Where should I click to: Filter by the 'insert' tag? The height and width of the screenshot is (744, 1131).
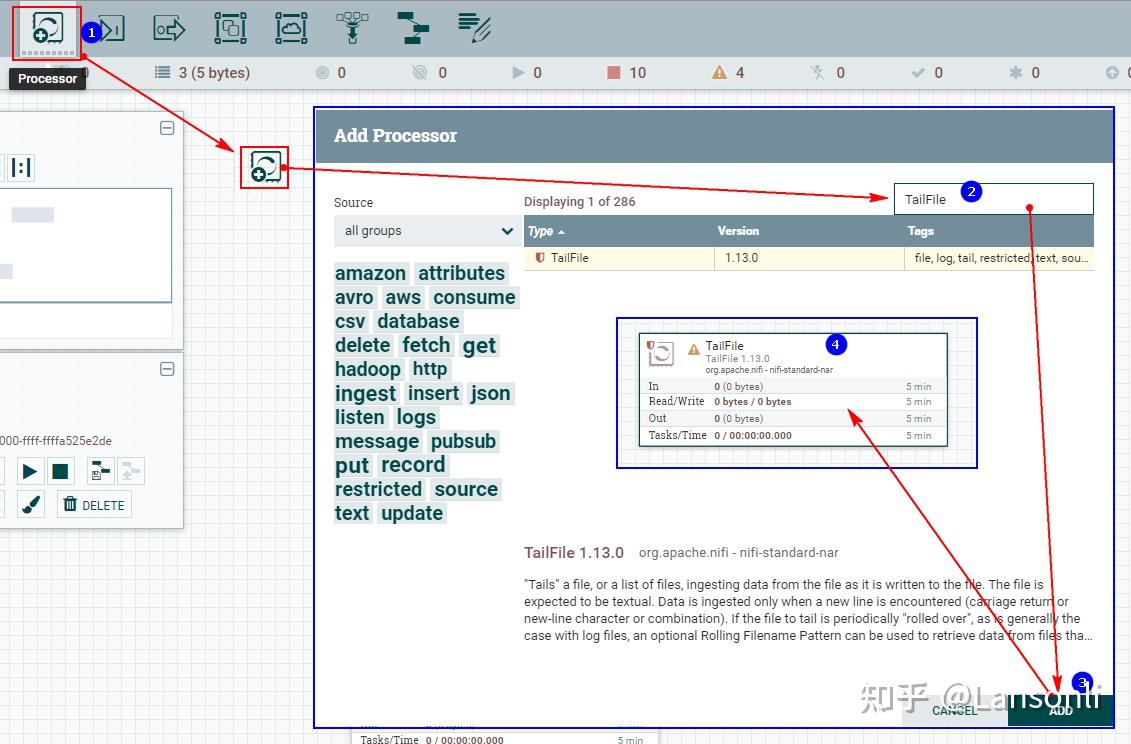tap(434, 393)
